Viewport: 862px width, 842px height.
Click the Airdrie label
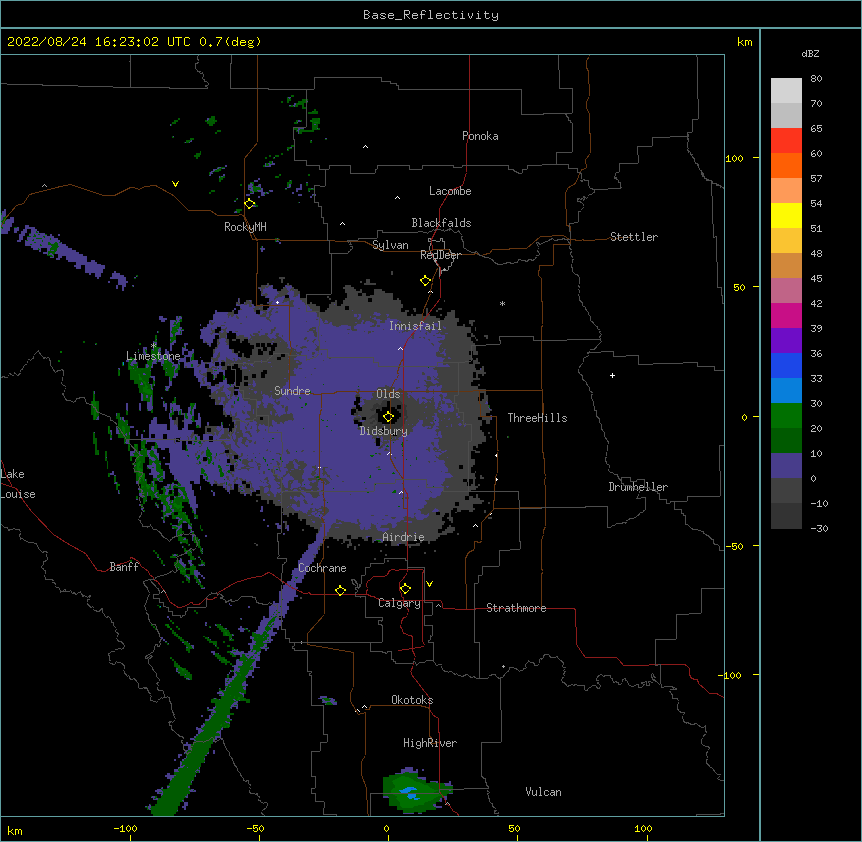coord(403,537)
